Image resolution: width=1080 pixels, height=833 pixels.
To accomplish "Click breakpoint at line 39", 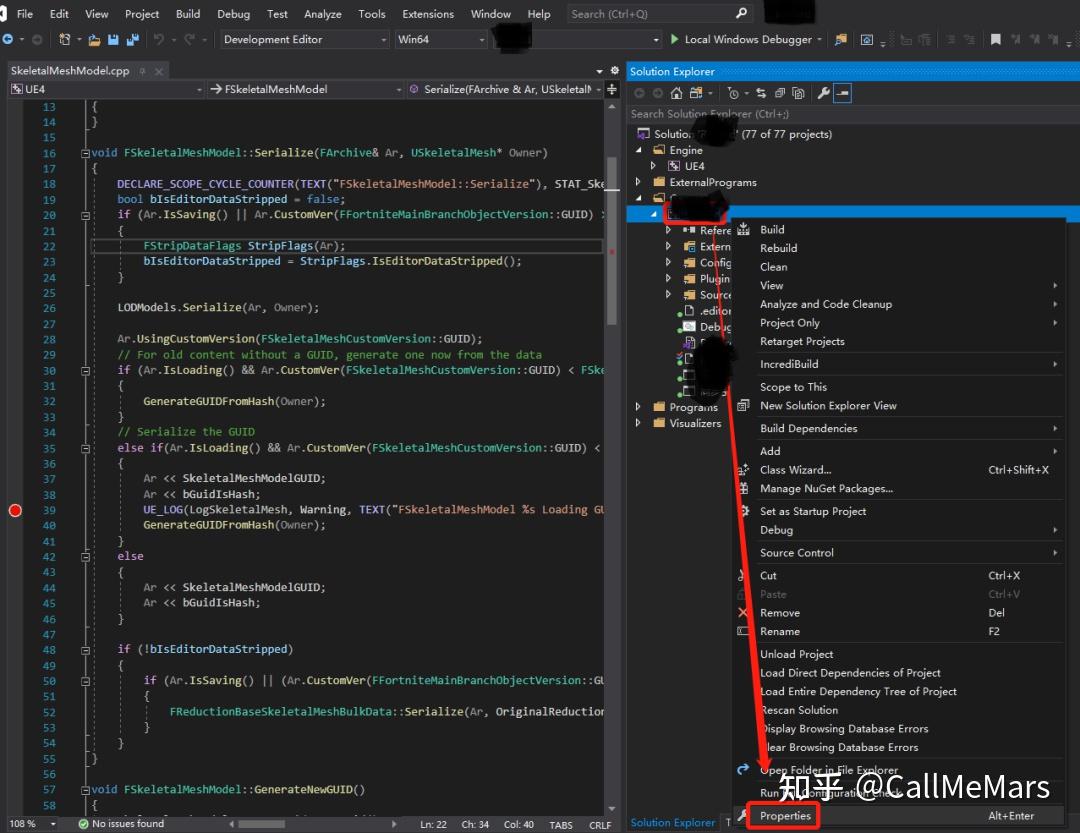I will point(15,511).
